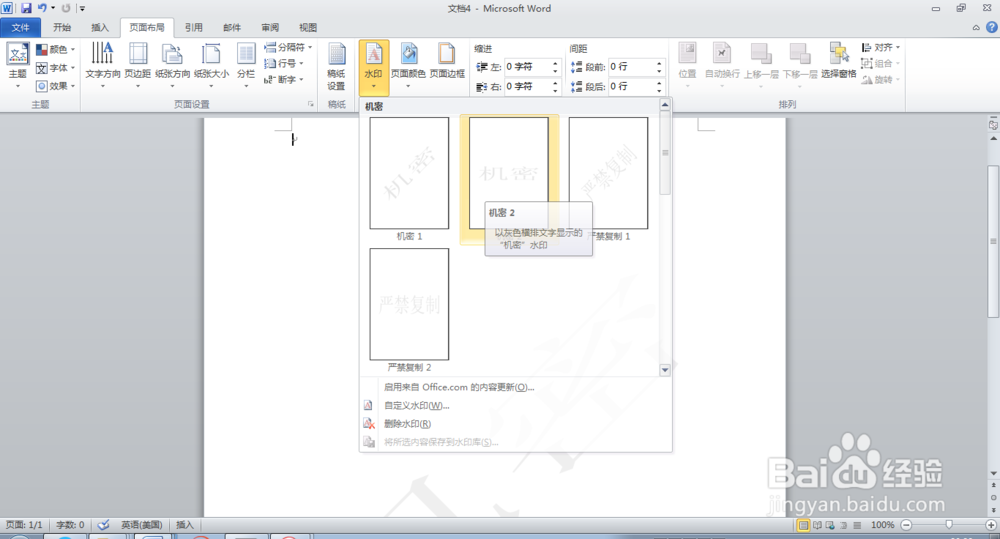
Task: Collapse the ribbon with the caret icon
Action: (976, 27)
